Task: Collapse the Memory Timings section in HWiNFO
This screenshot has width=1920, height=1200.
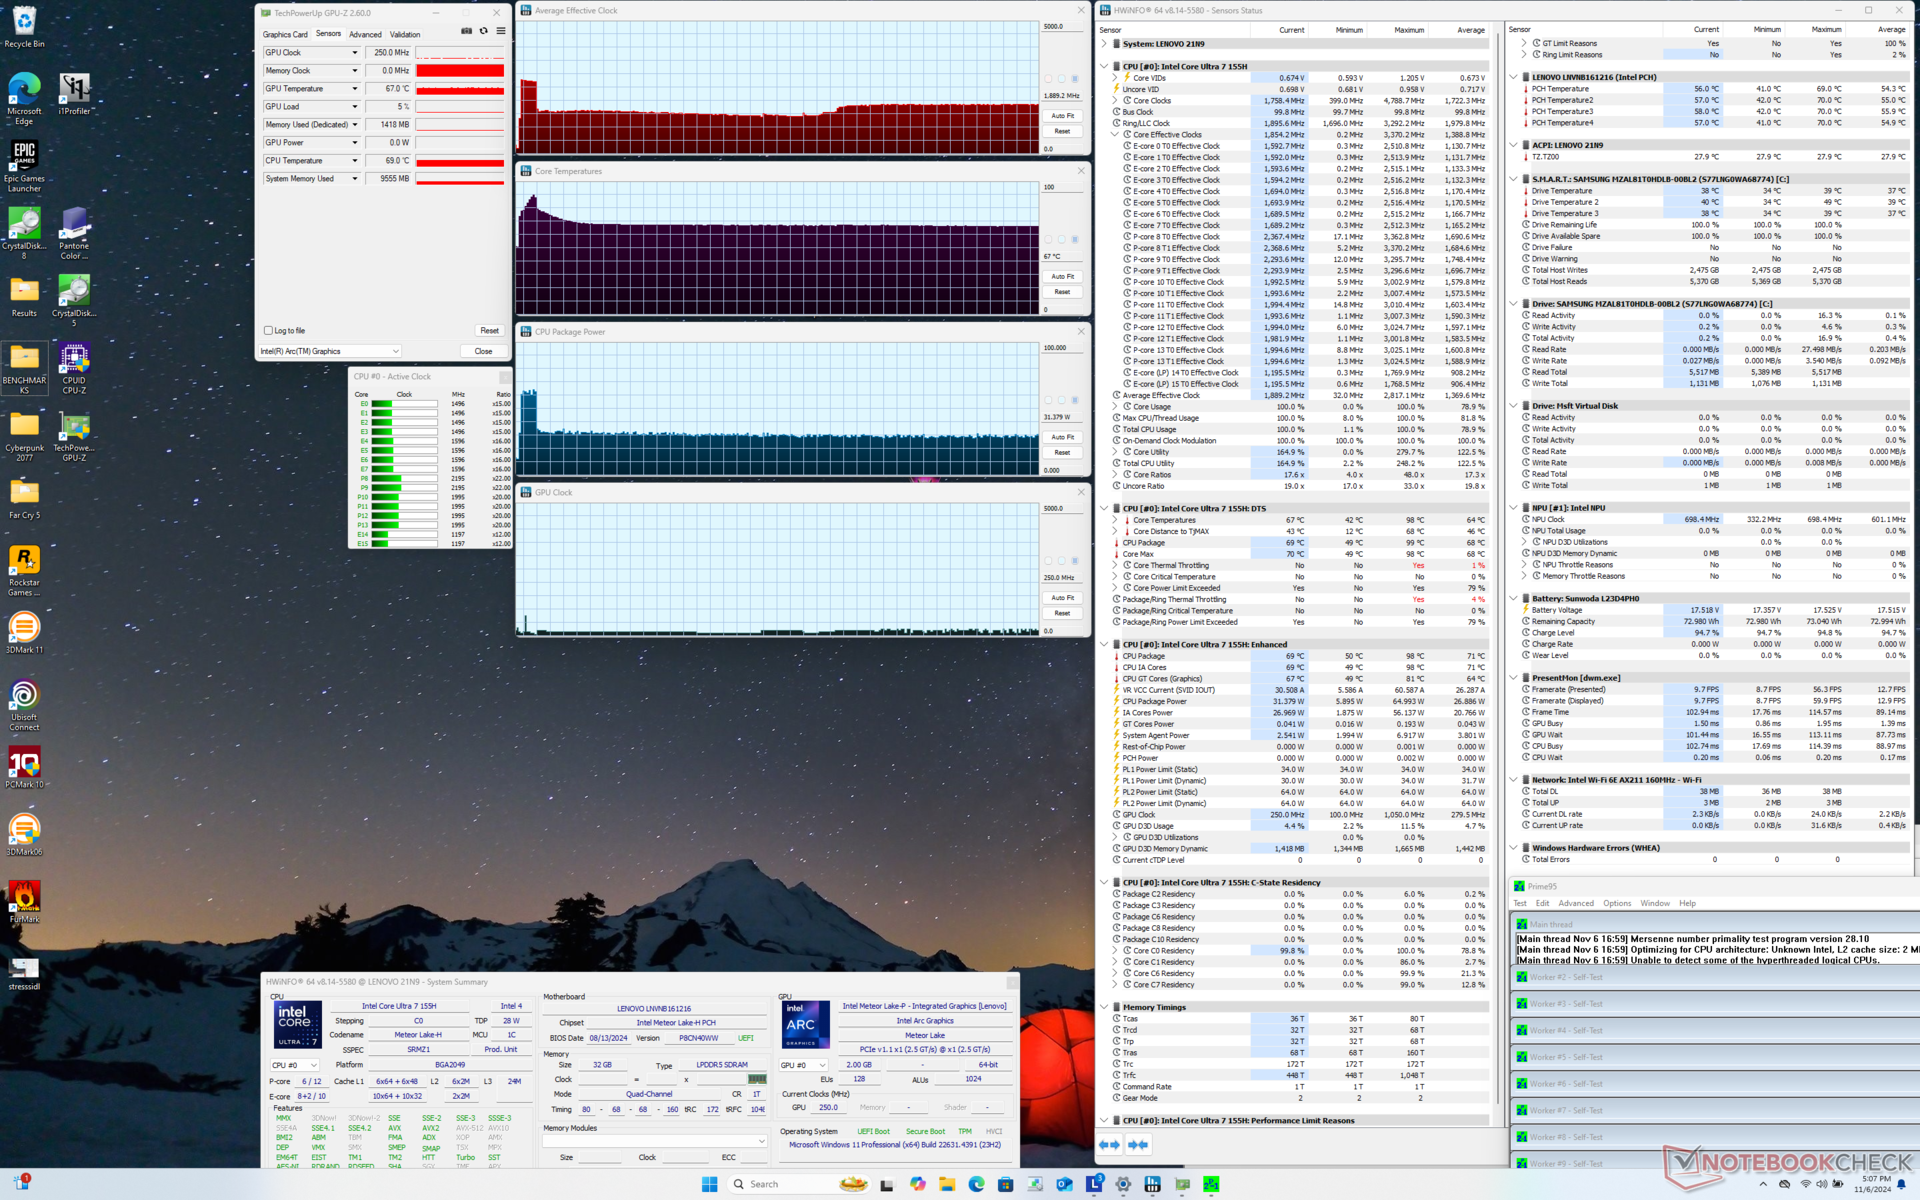Action: (1104, 1007)
